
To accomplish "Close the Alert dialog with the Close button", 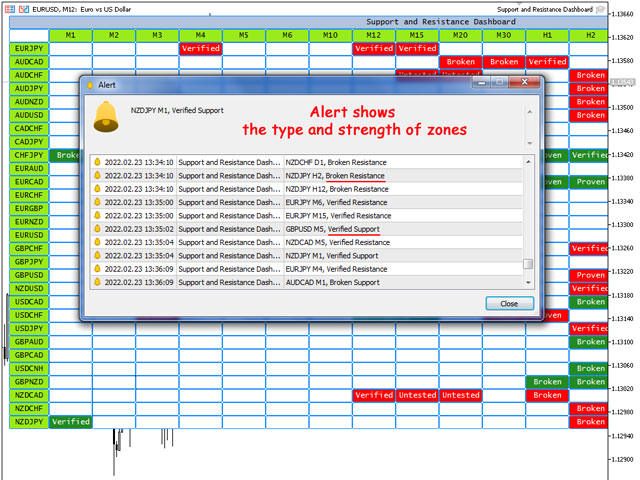I will click(509, 303).
